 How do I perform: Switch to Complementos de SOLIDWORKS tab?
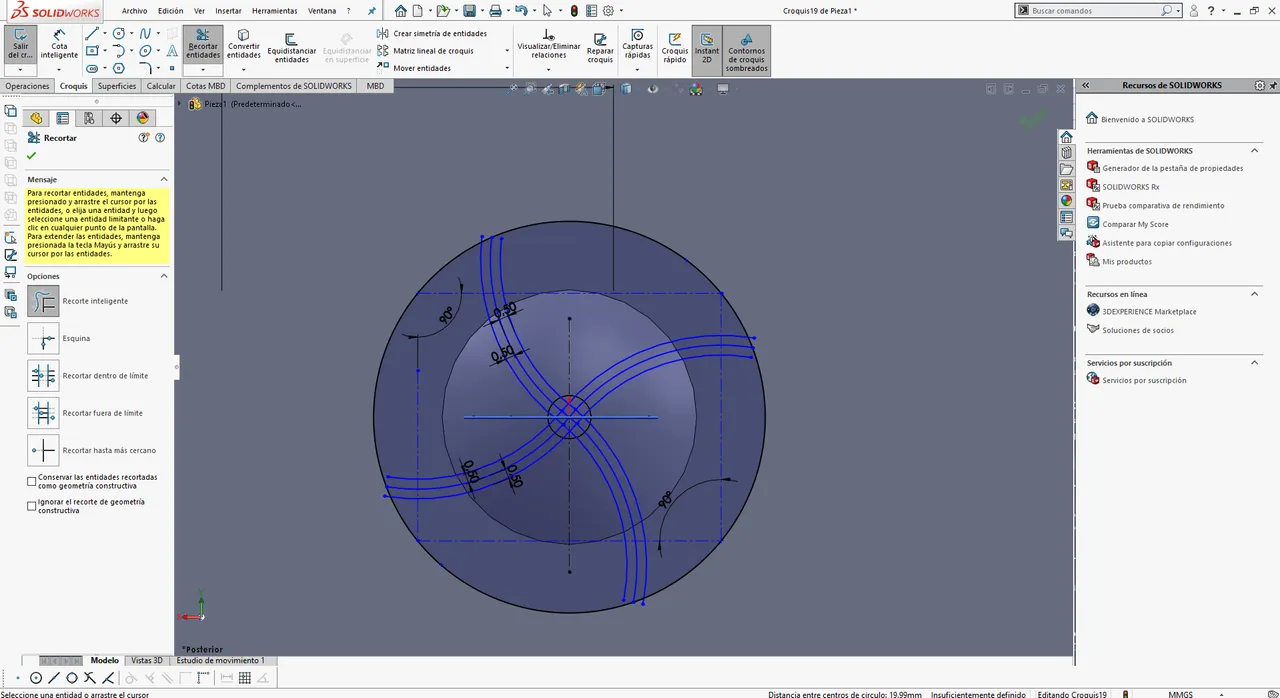tap(294, 86)
